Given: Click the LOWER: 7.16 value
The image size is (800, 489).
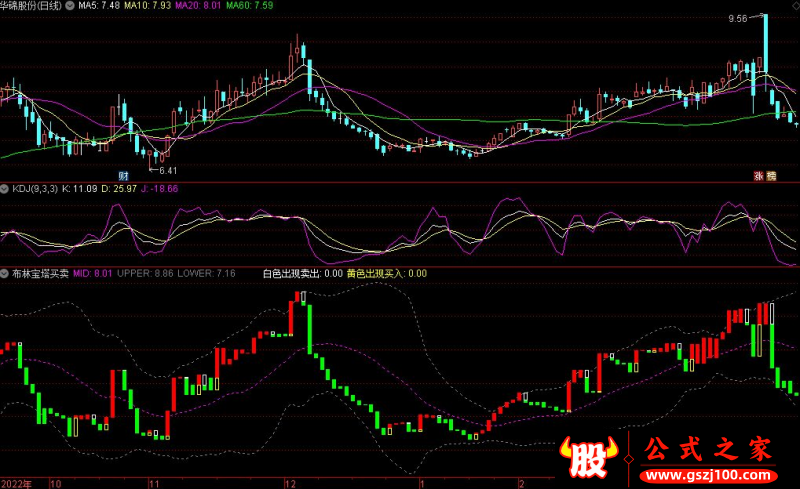Looking at the screenshot, I should click(x=206, y=274).
